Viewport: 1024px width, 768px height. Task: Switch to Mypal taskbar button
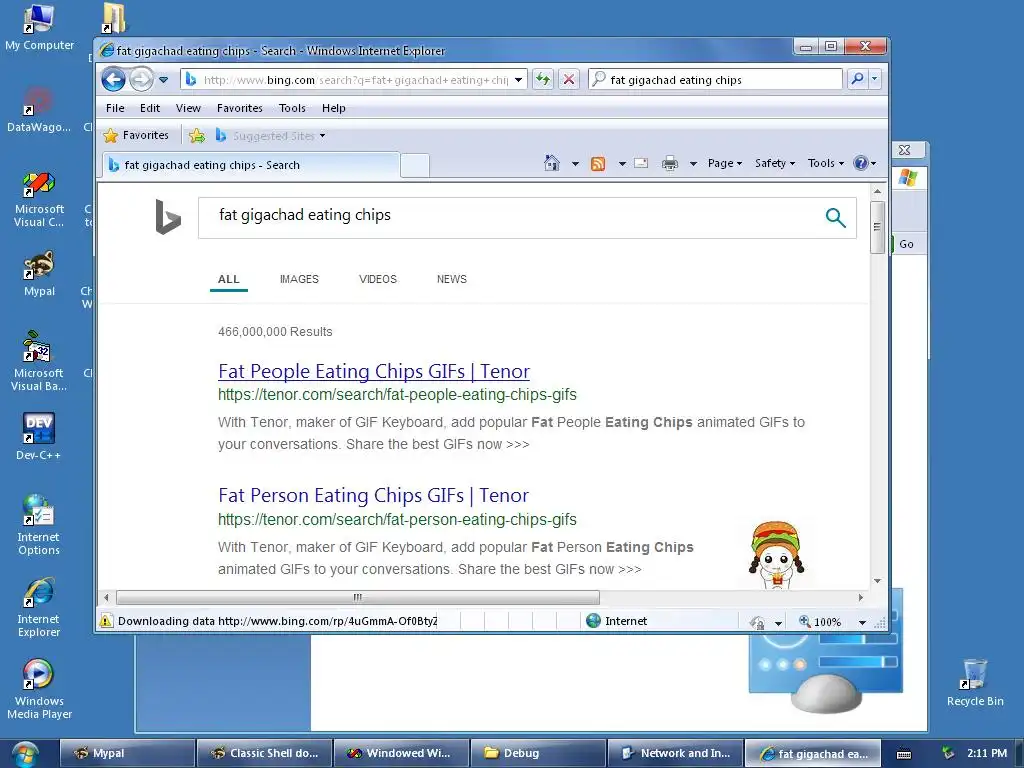(x=127, y=753)
